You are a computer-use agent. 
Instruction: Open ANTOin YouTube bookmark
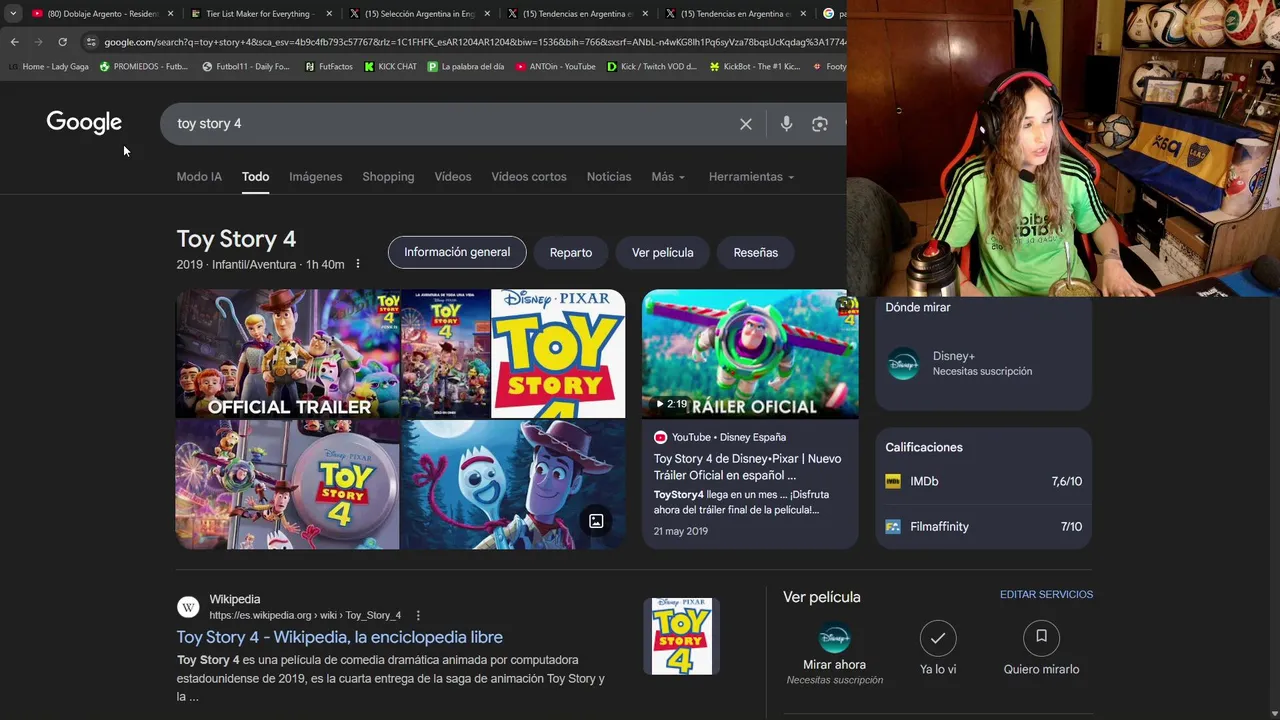pyautogui.click(x=555, y=67)
